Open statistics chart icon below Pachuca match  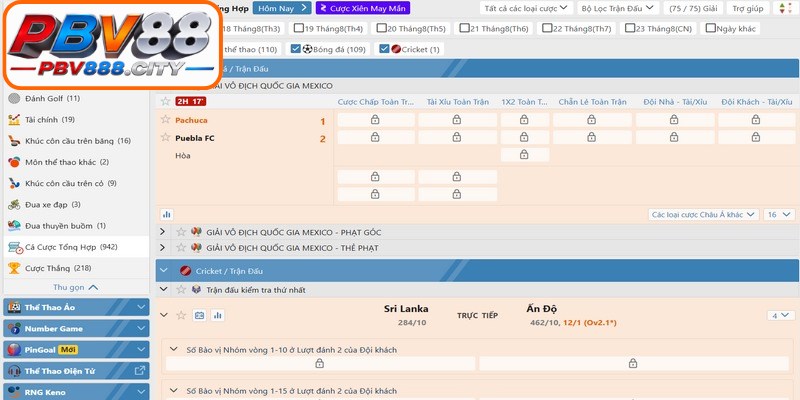(166, 215)
